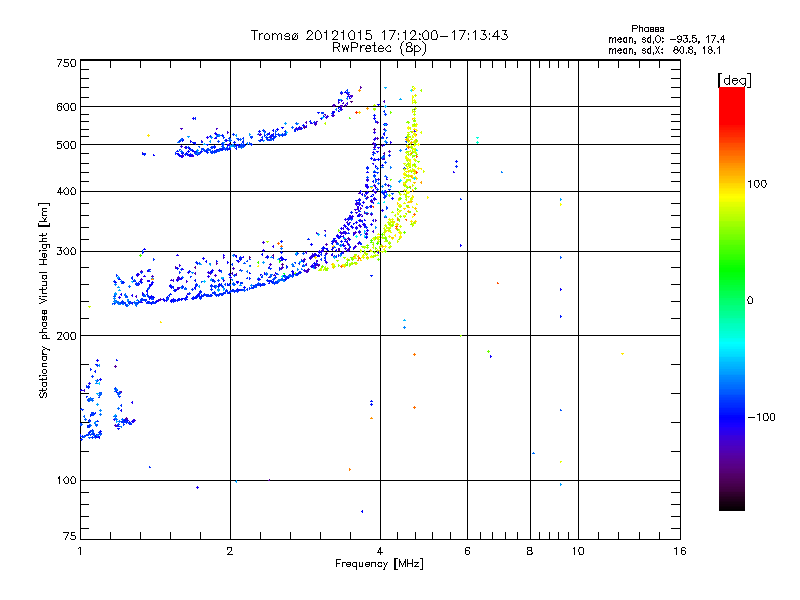
Task: Click the 'Phases' header label
Action: coord(647,29)
